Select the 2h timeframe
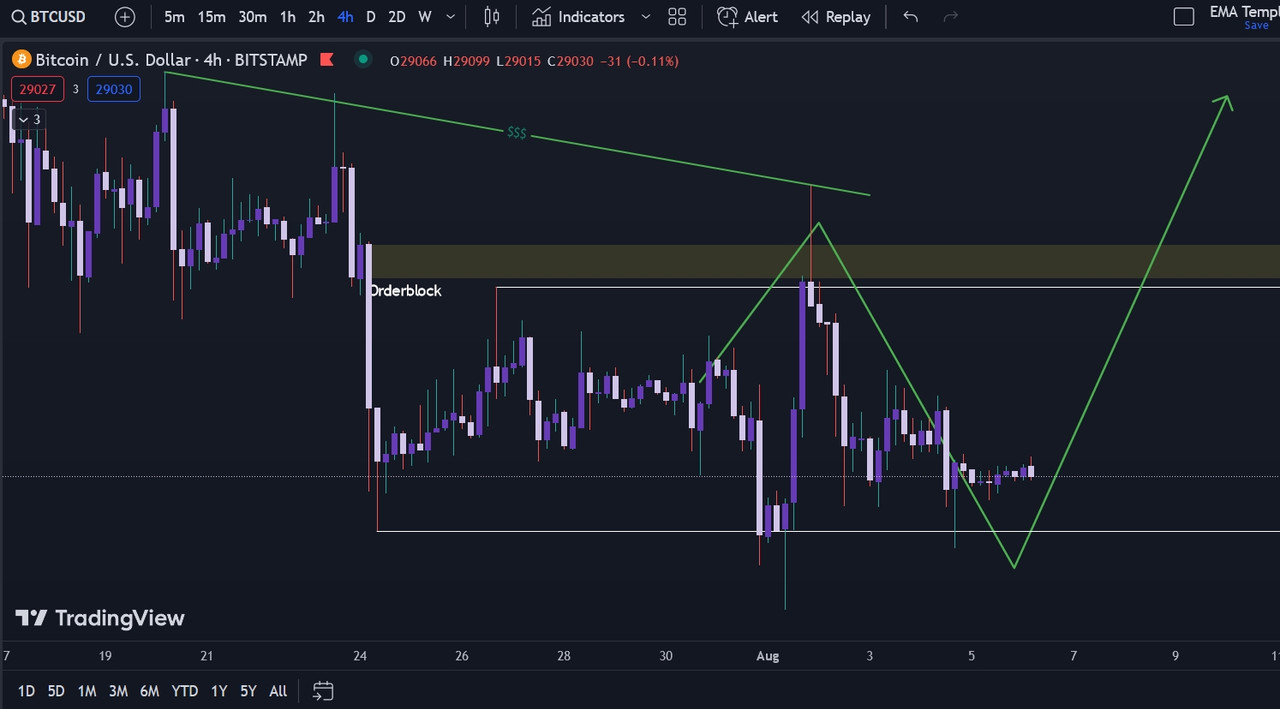 pyautogui.click(x=316, y=17)
